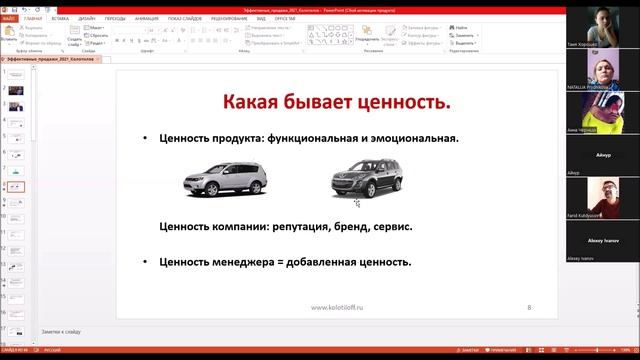Switch to ВИД ribbon tab
The width and height of the screenshot is (640, 360).
[x=261, y=19]
